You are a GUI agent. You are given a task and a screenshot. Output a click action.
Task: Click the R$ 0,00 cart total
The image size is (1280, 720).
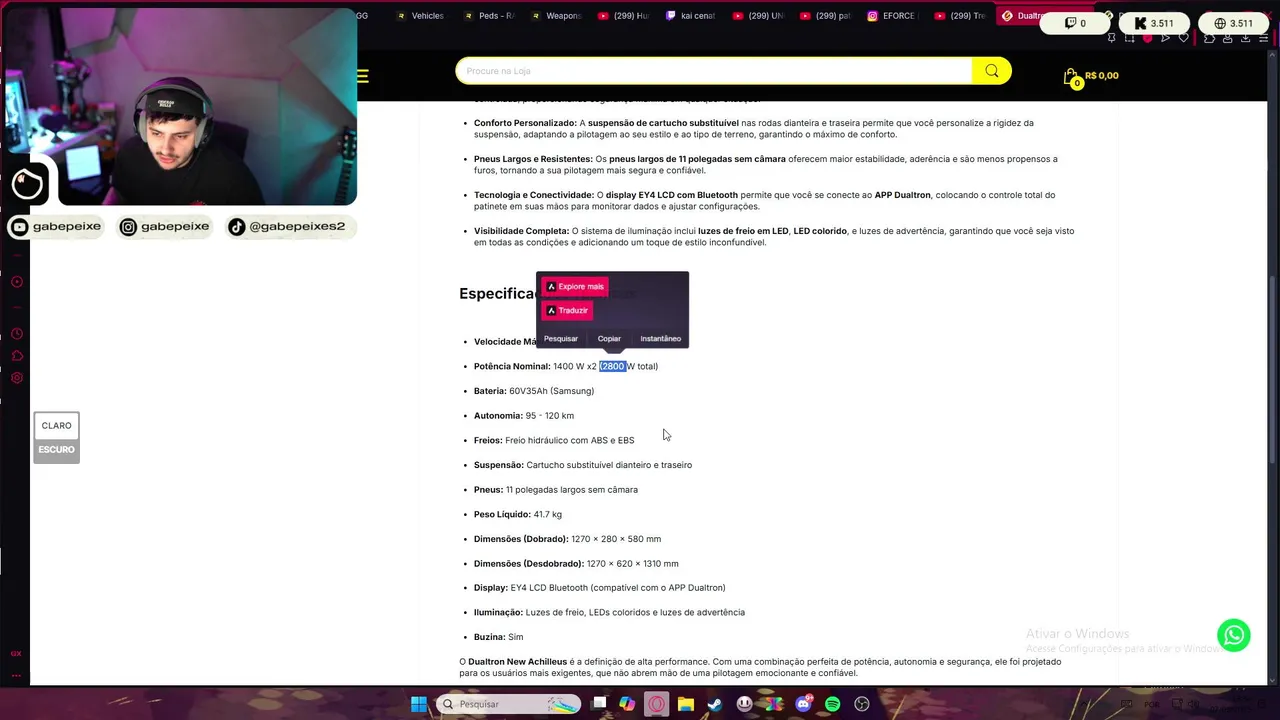pos(1102,76)
